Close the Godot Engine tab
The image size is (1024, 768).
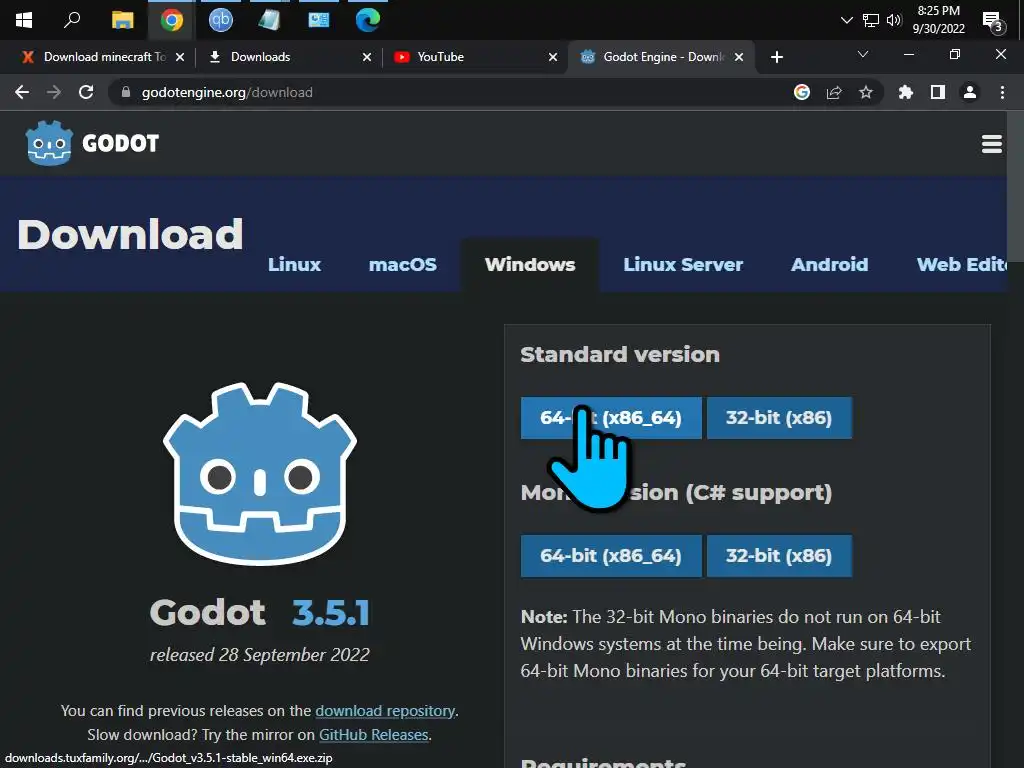pos(739,57)
